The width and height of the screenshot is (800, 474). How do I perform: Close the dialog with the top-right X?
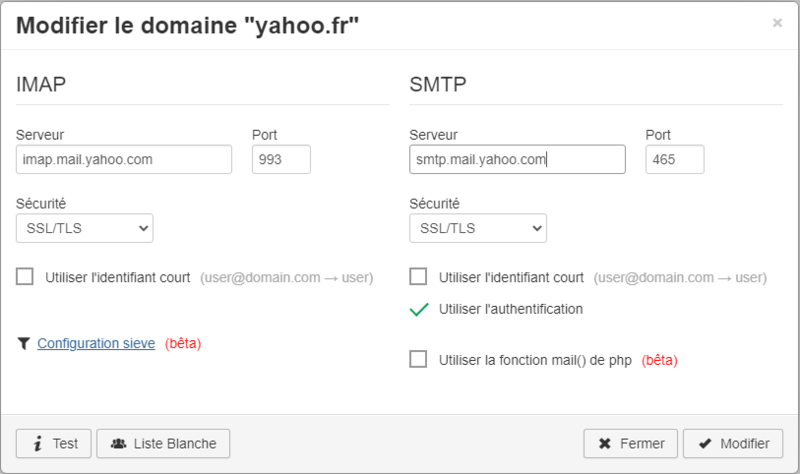coord(777,23)
